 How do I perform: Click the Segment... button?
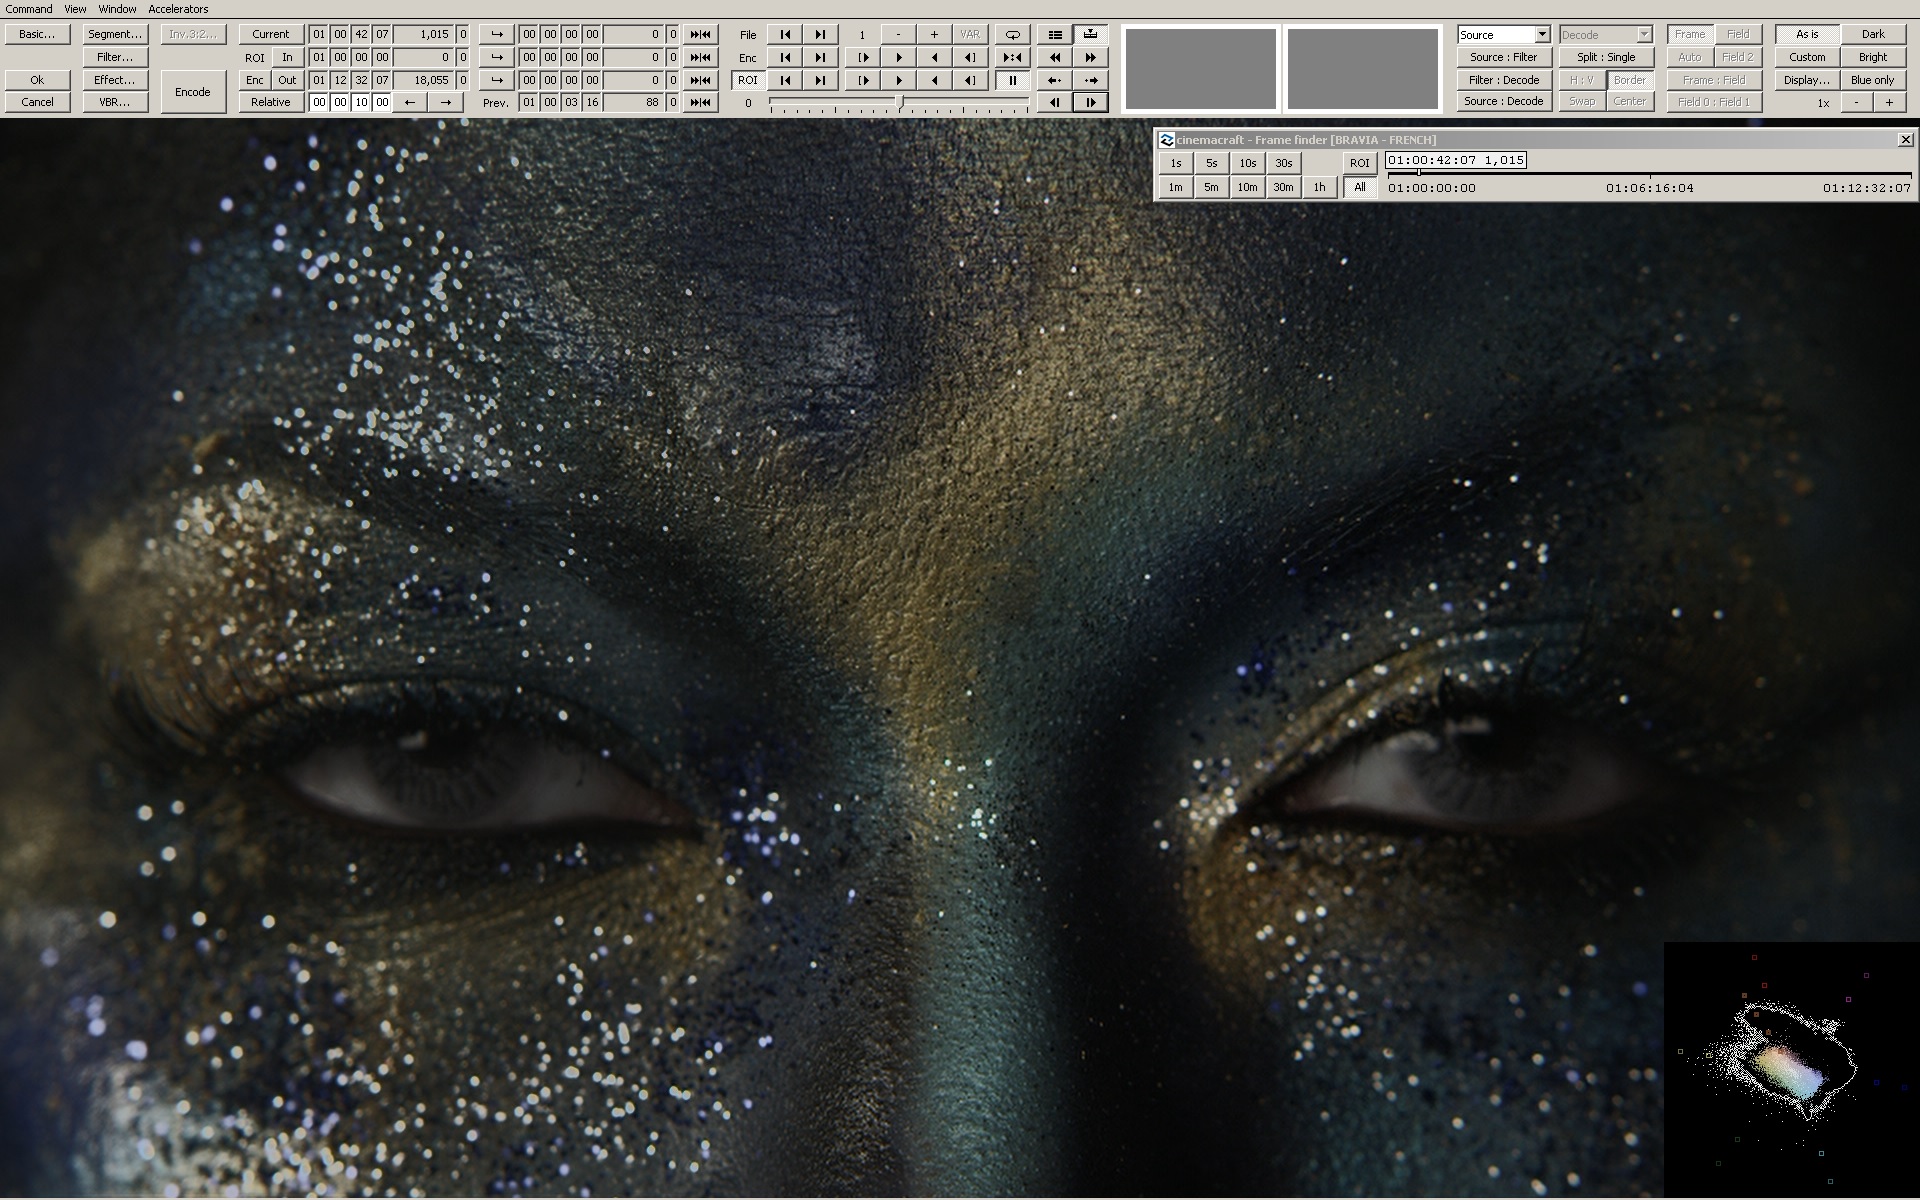click(x=115, y=34)
